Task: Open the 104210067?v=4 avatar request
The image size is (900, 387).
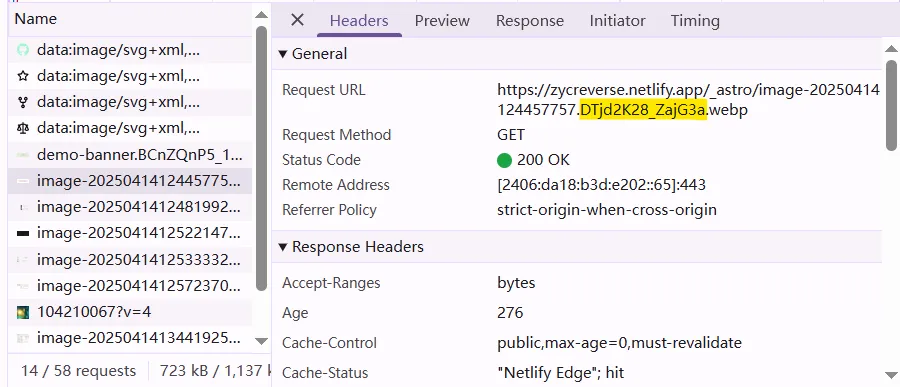Action: pos(130,312)
